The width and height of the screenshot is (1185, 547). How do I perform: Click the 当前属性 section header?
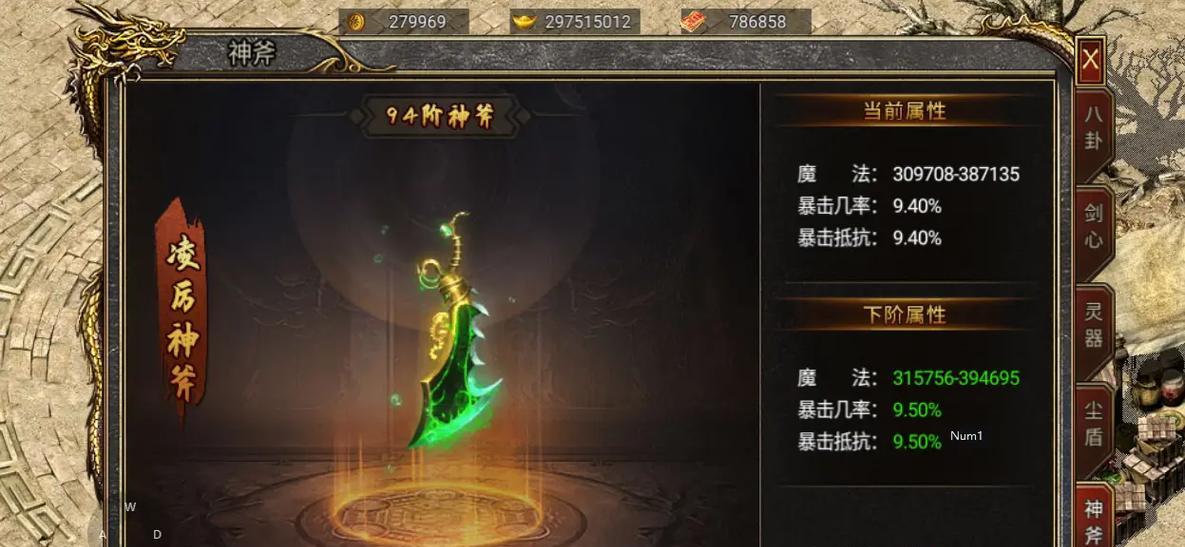coord(905,112)
